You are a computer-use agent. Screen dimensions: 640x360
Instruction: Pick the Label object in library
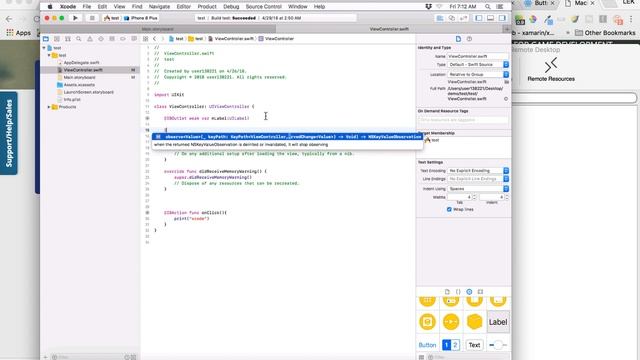498,322
